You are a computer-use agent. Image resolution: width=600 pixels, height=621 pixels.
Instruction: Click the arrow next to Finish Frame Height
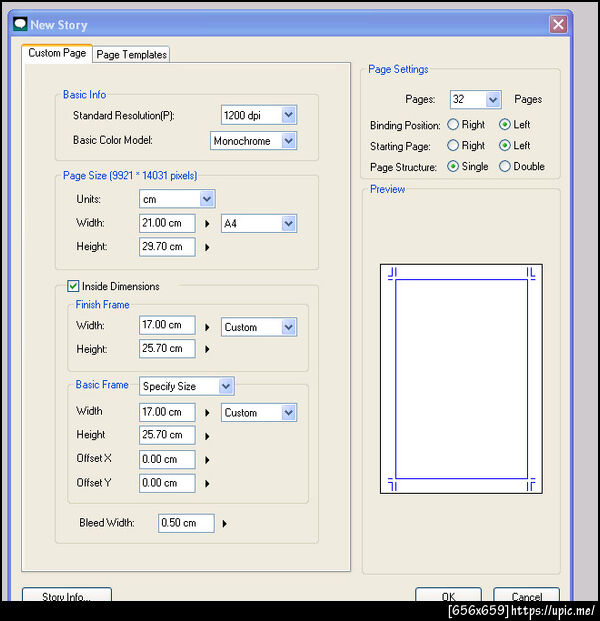pyautogui.click(x=207, y=349)
